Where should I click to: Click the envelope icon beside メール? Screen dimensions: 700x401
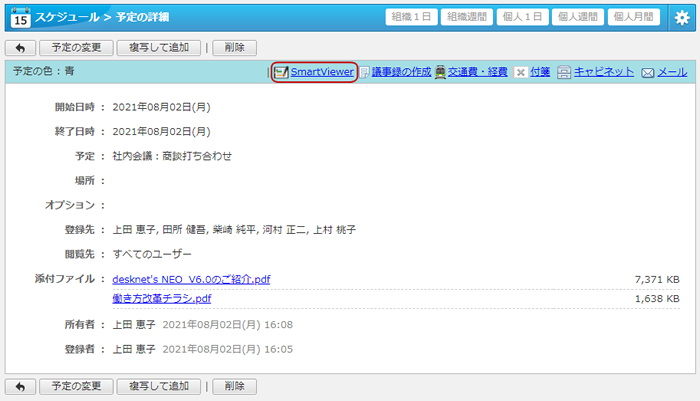pyautogui.click(x=647, y=73)
